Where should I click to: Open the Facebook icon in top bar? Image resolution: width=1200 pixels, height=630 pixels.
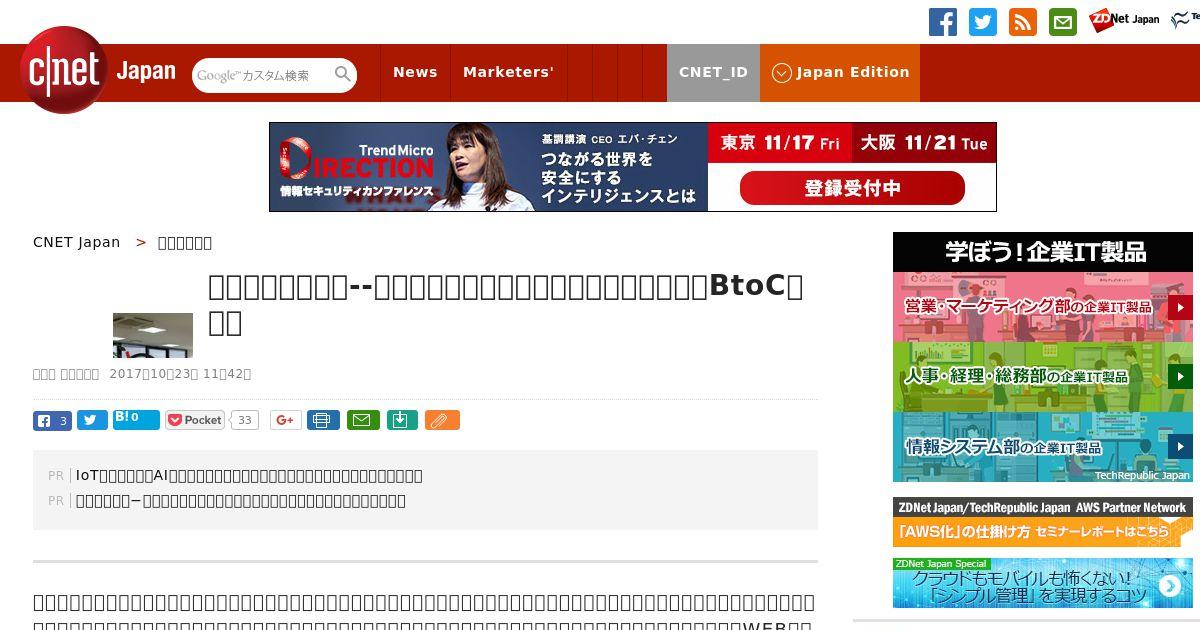pos(943,22)
